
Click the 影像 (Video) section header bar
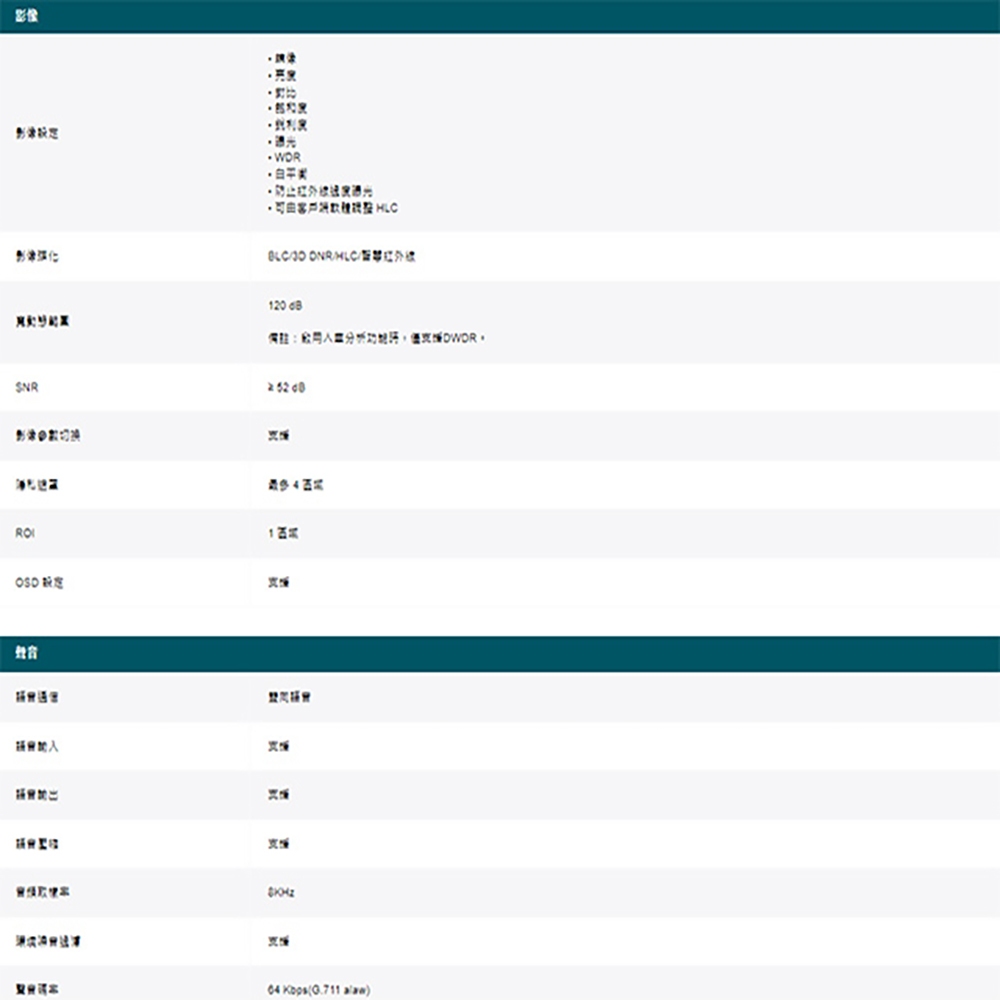pos(30,14)
